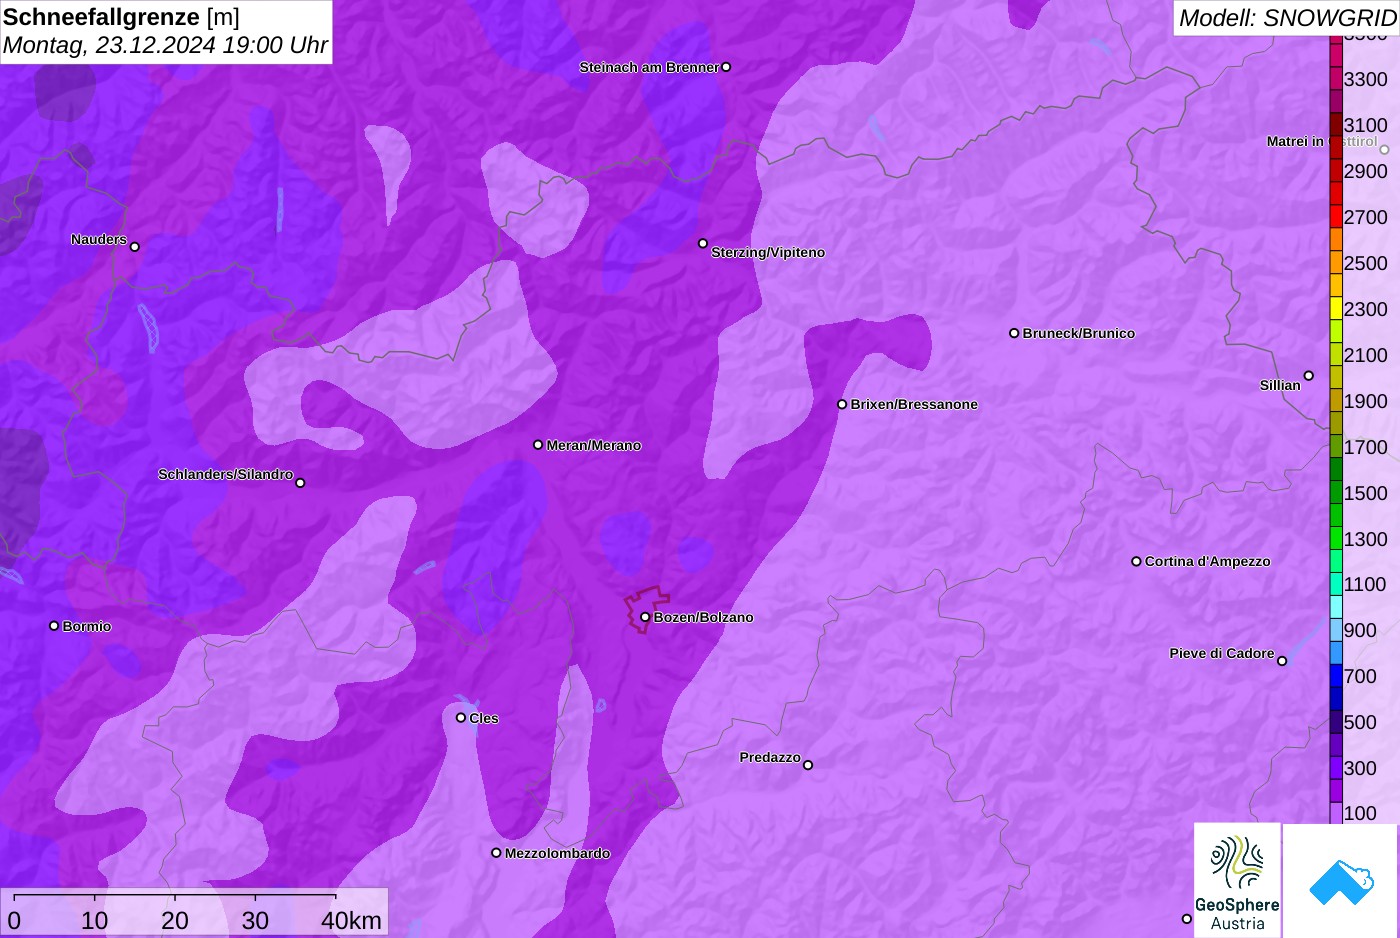
Task: Select the Bormio location marker dot
Action: (x=54, y=626)
